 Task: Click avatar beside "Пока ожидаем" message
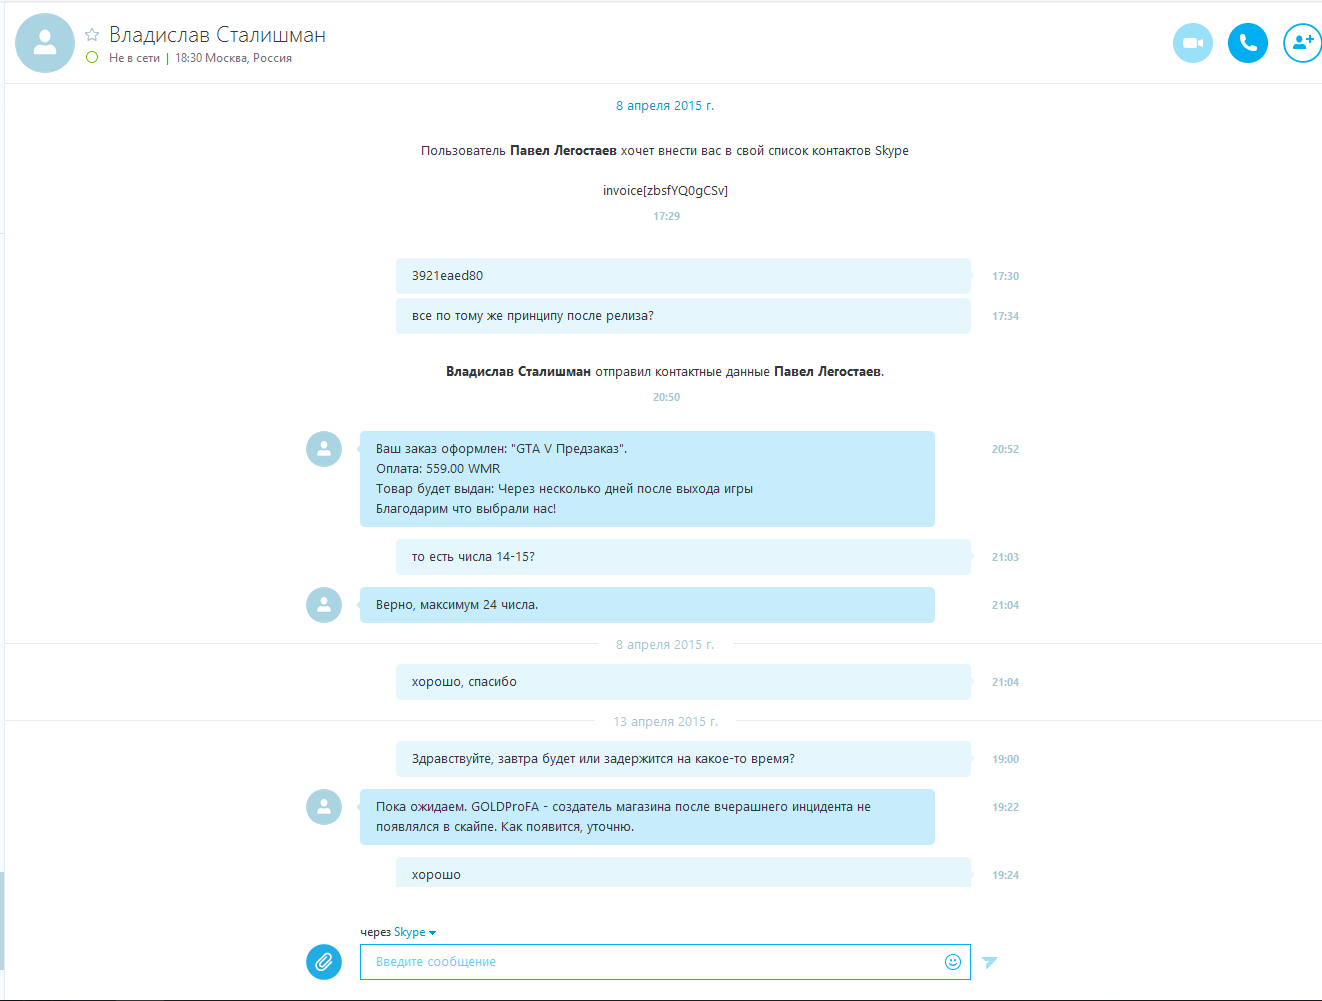(324, 807)
